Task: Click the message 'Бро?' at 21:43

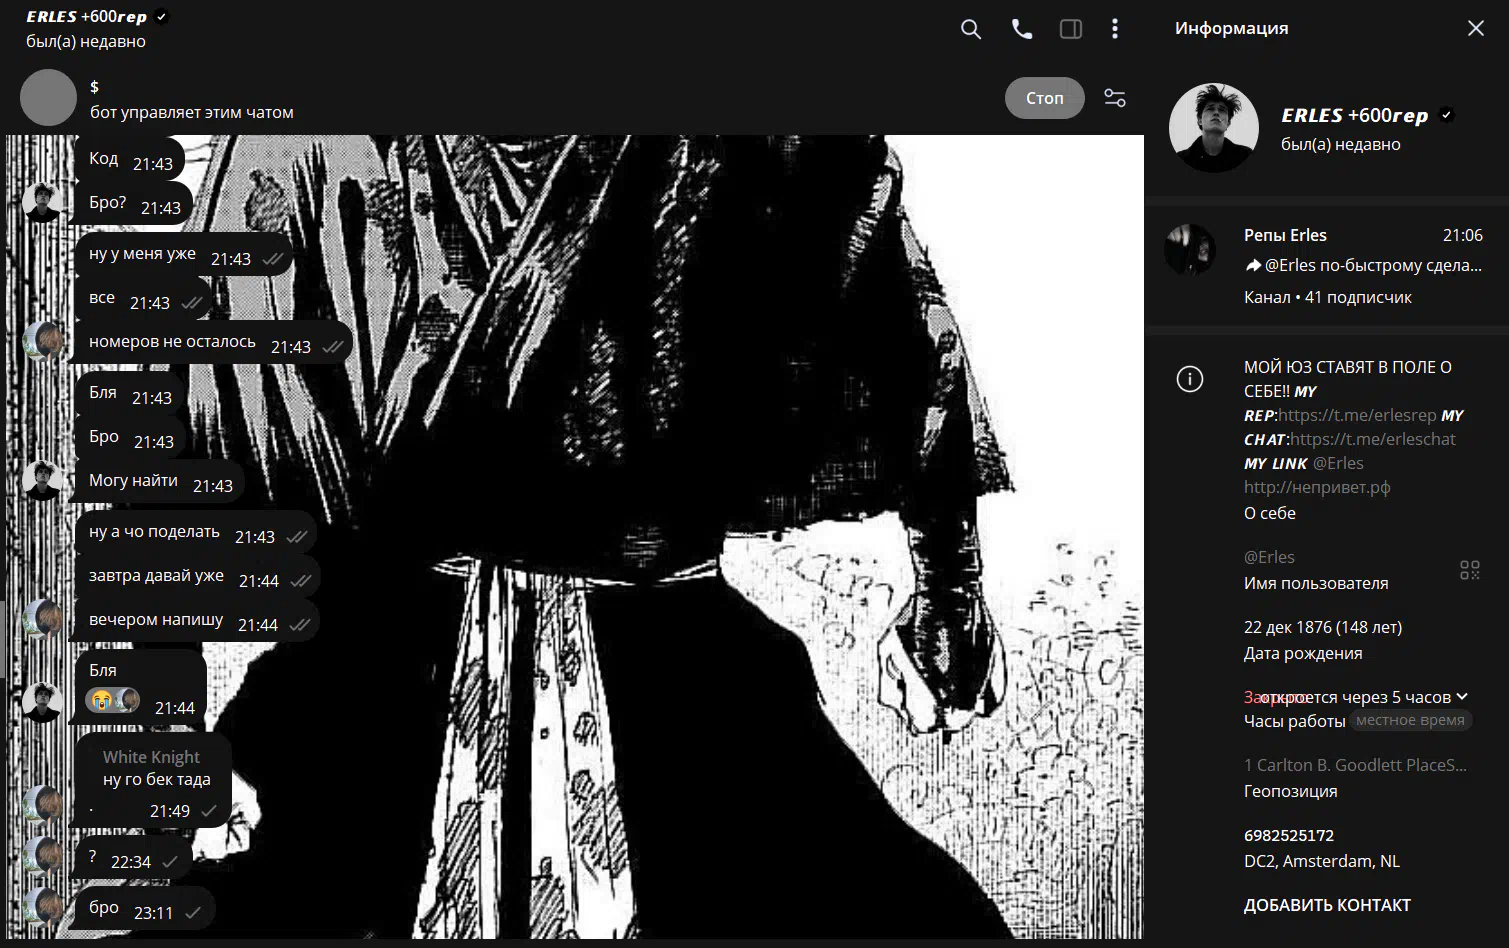Action: click(134, 204)
